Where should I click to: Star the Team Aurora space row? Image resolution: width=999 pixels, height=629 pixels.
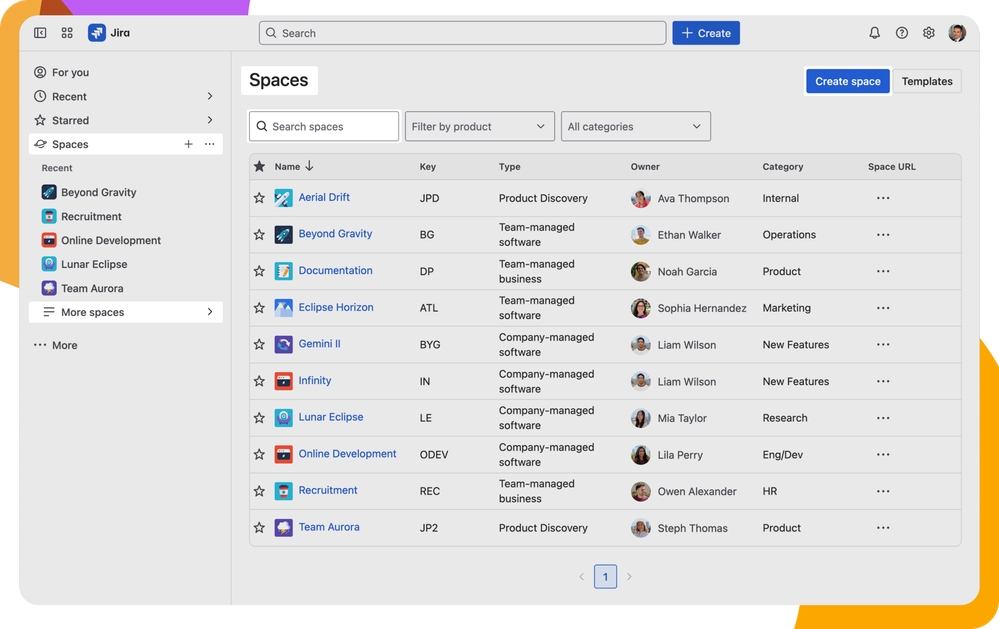coord(259,528)
